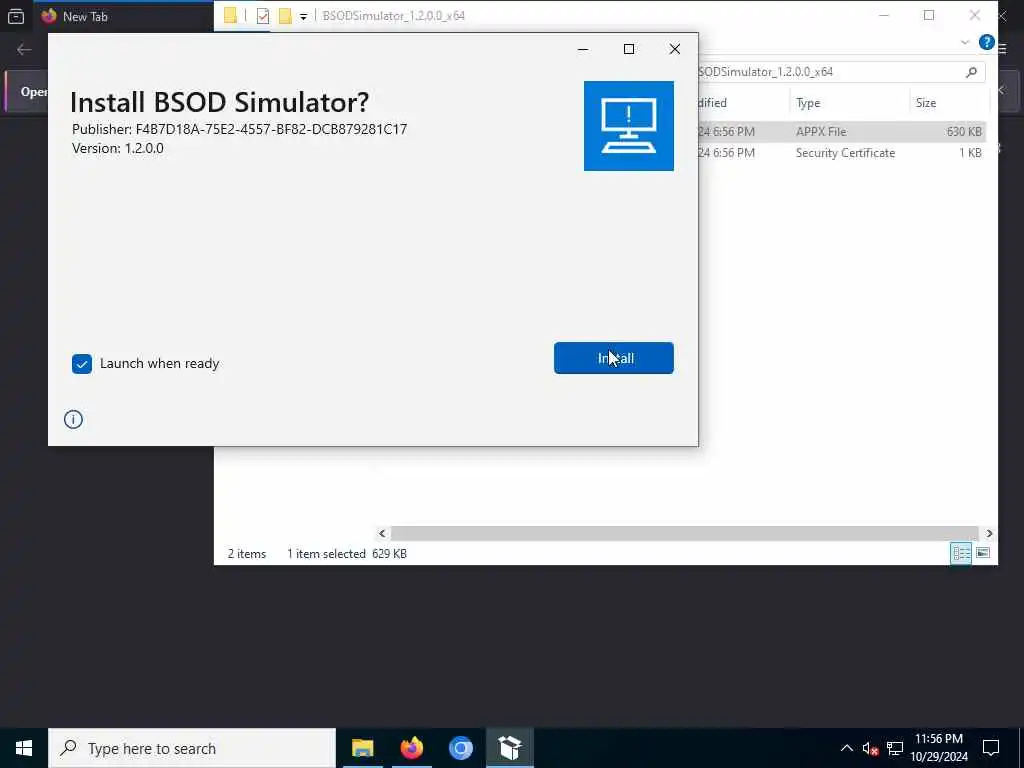Open the Chromium browser taskbar icon

(x=460, y=748)
